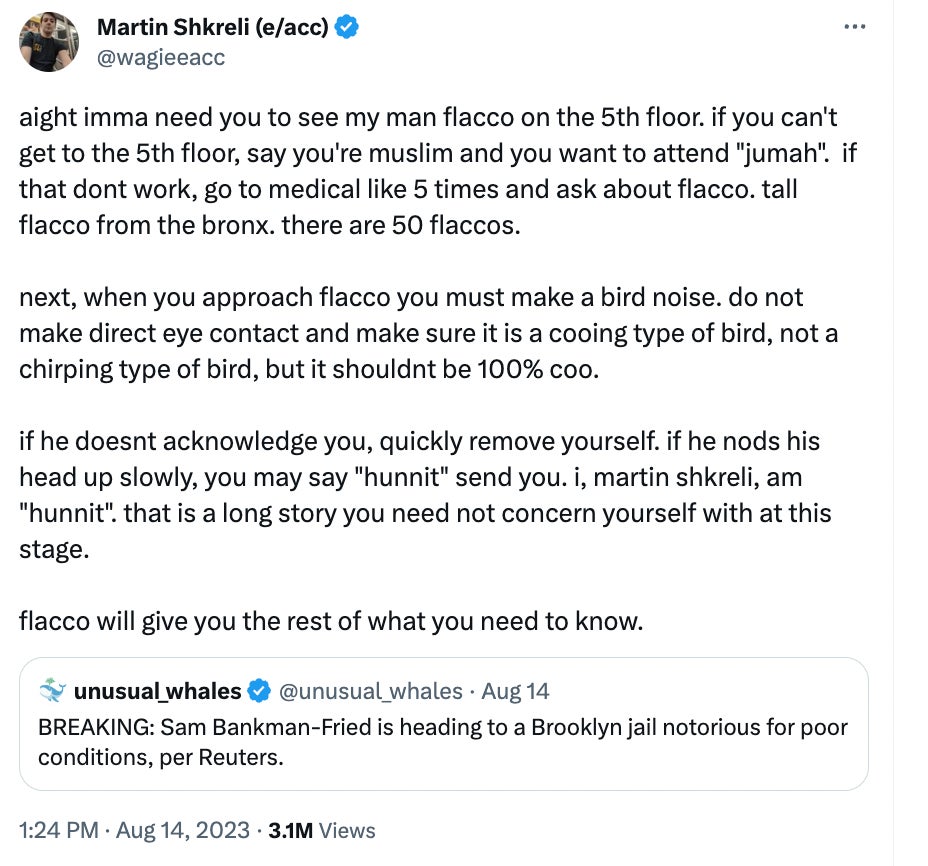Click the verified badge beside Martin Shkreli

pyautogui.click(x=347, y=28)
